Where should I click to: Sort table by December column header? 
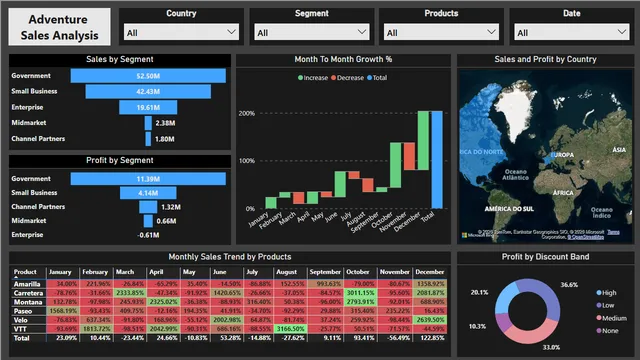tap(429, 272)
